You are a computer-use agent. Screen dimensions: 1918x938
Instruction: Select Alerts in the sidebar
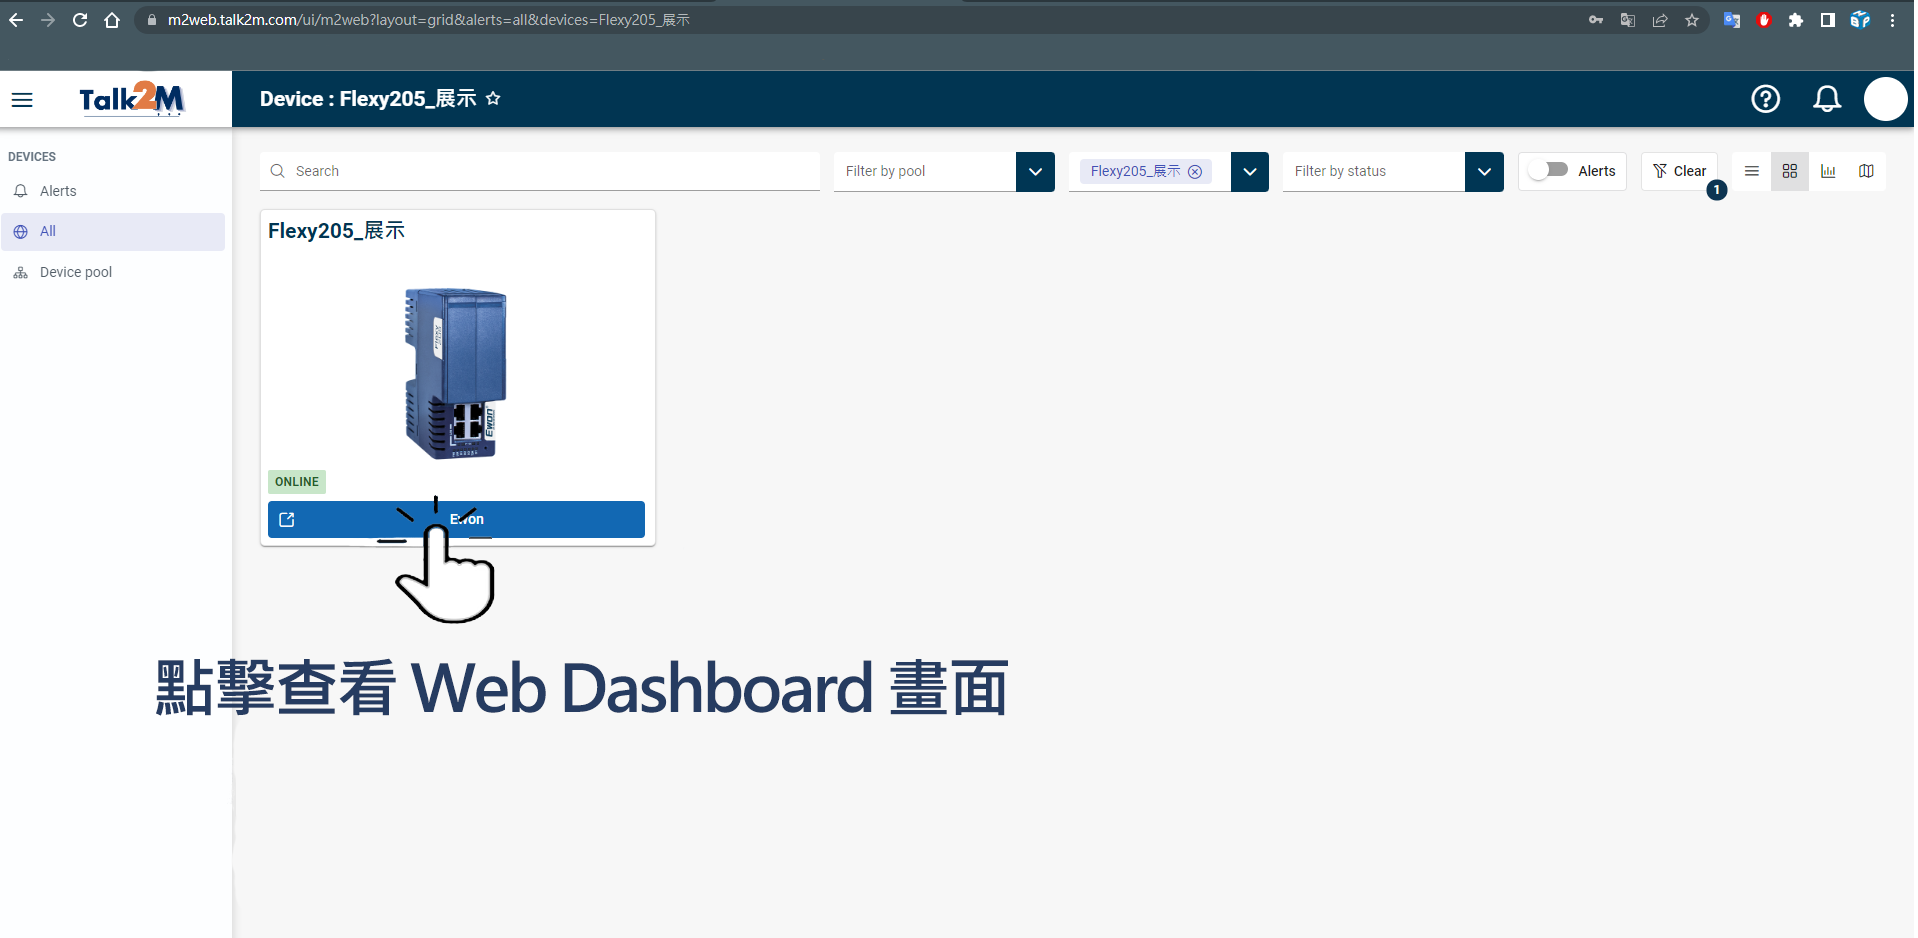coord(113,191)
